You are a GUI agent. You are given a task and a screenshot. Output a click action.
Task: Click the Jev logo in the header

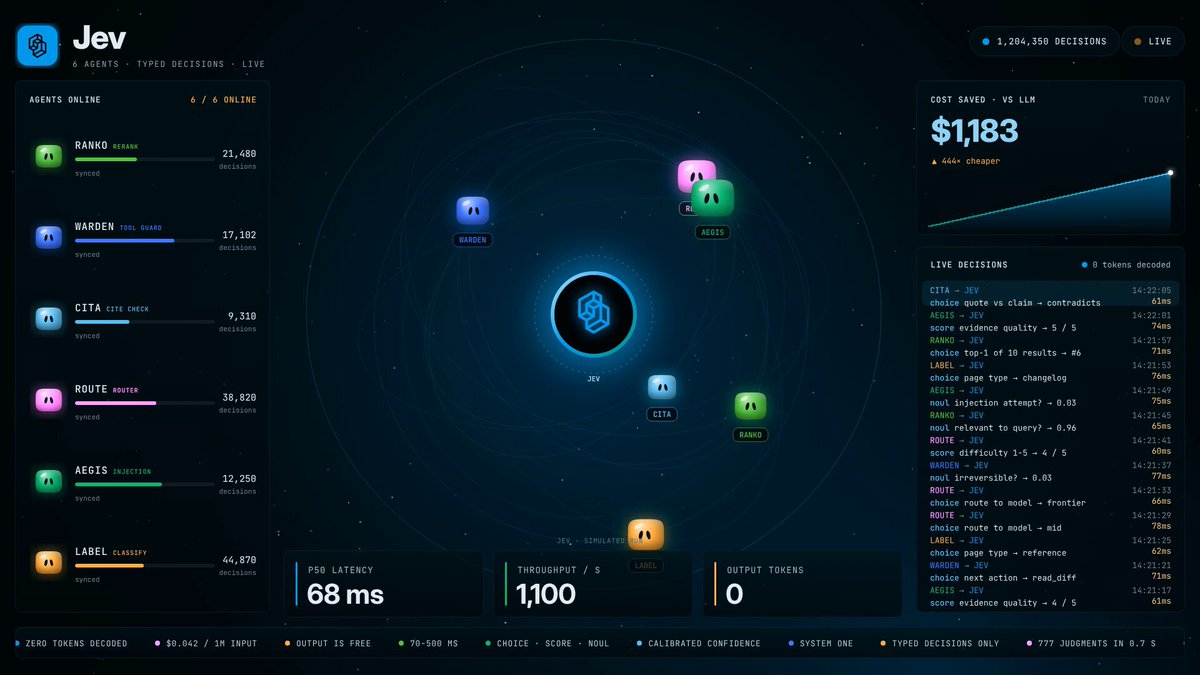38,46
